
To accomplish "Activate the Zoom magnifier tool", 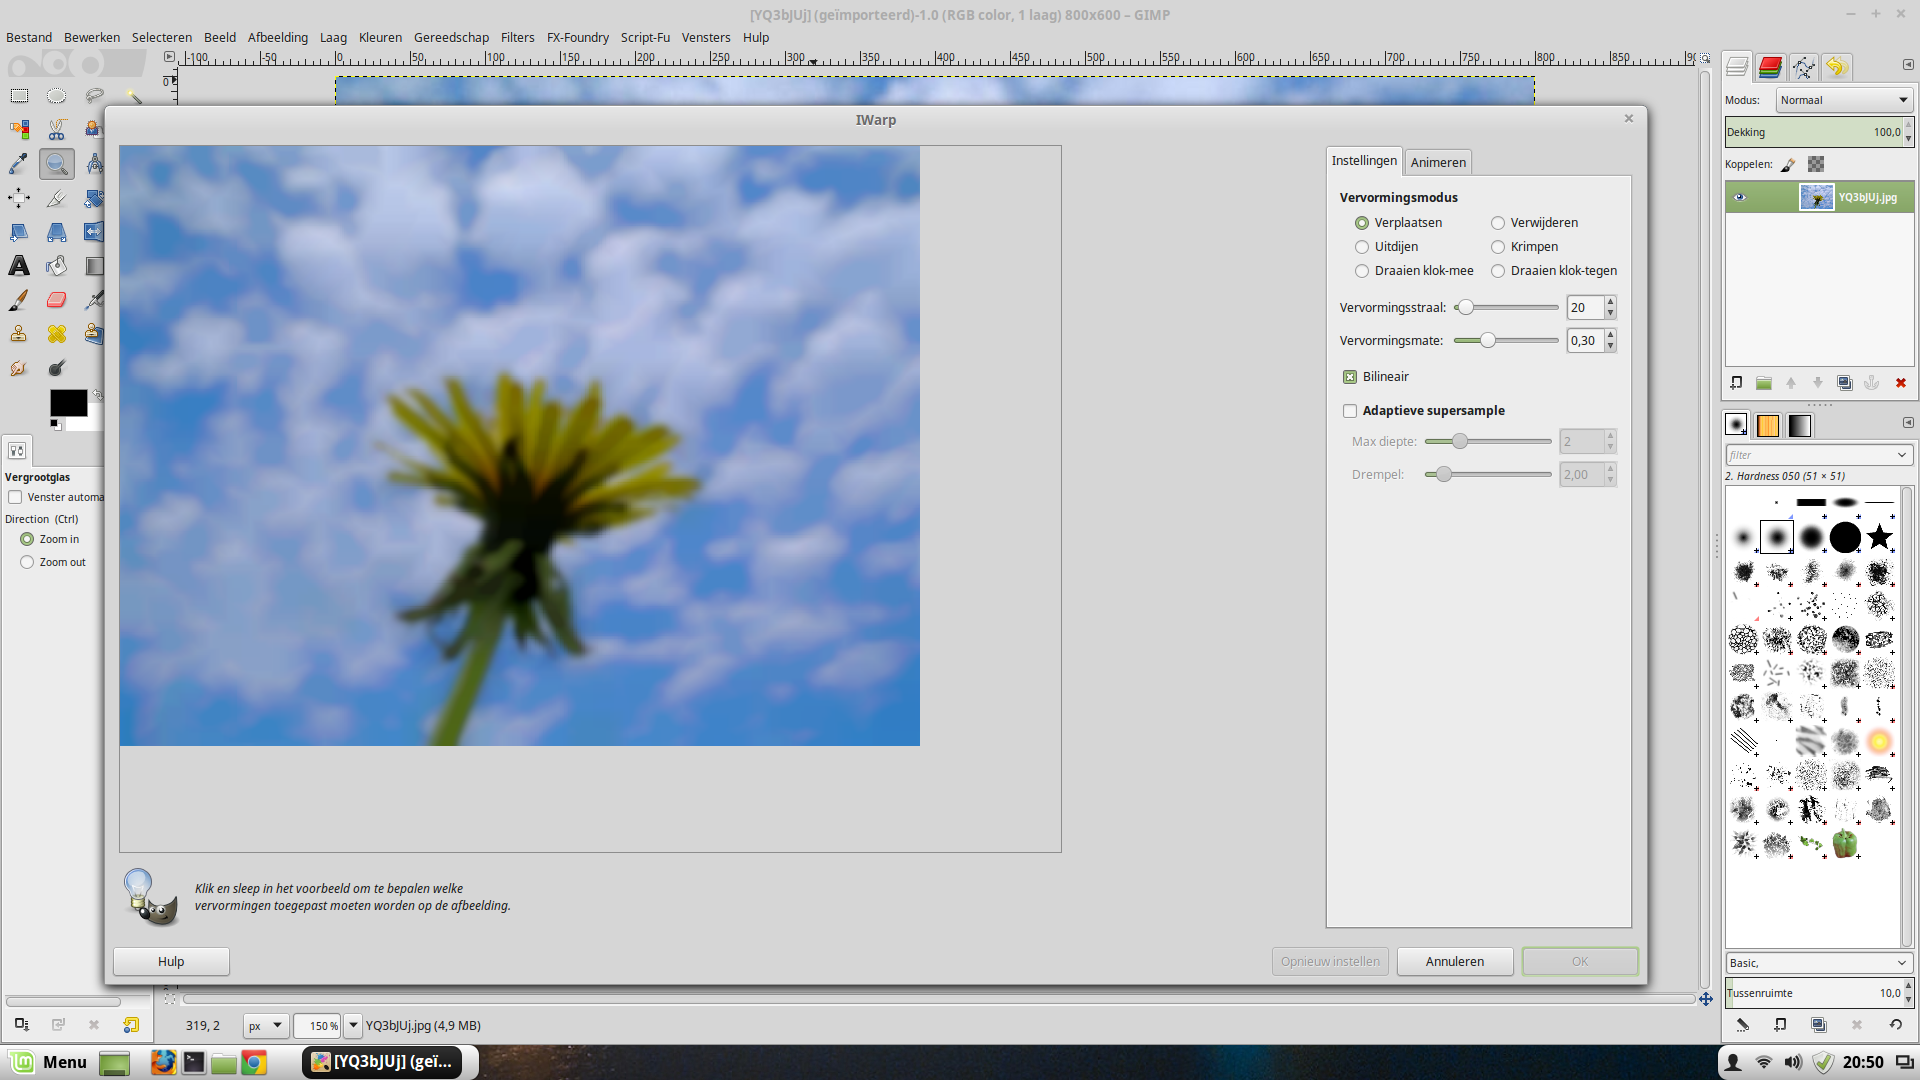I will (x=57, y=164).
